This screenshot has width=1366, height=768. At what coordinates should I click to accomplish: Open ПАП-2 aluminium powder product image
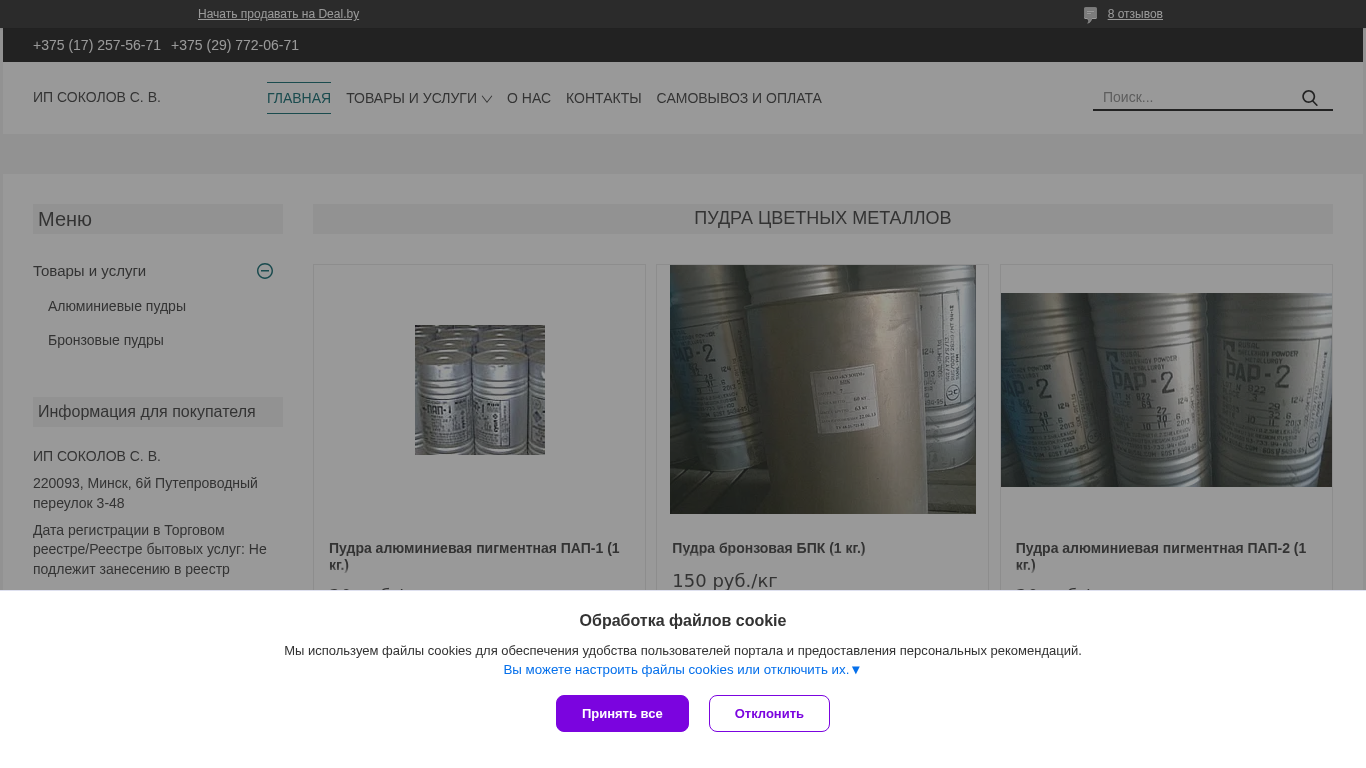tap(1166, 390)
